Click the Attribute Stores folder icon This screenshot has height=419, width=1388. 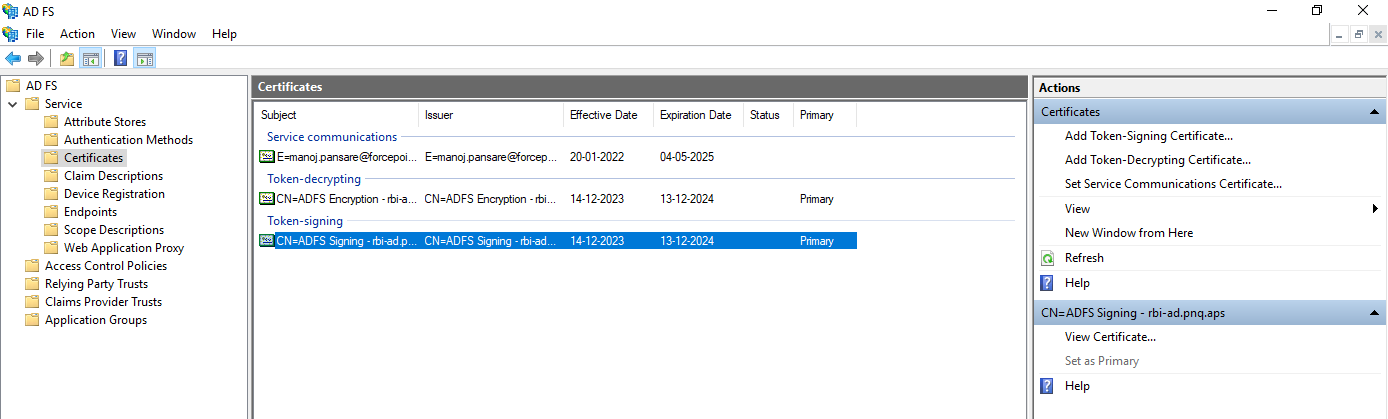(x=51, y=122)
